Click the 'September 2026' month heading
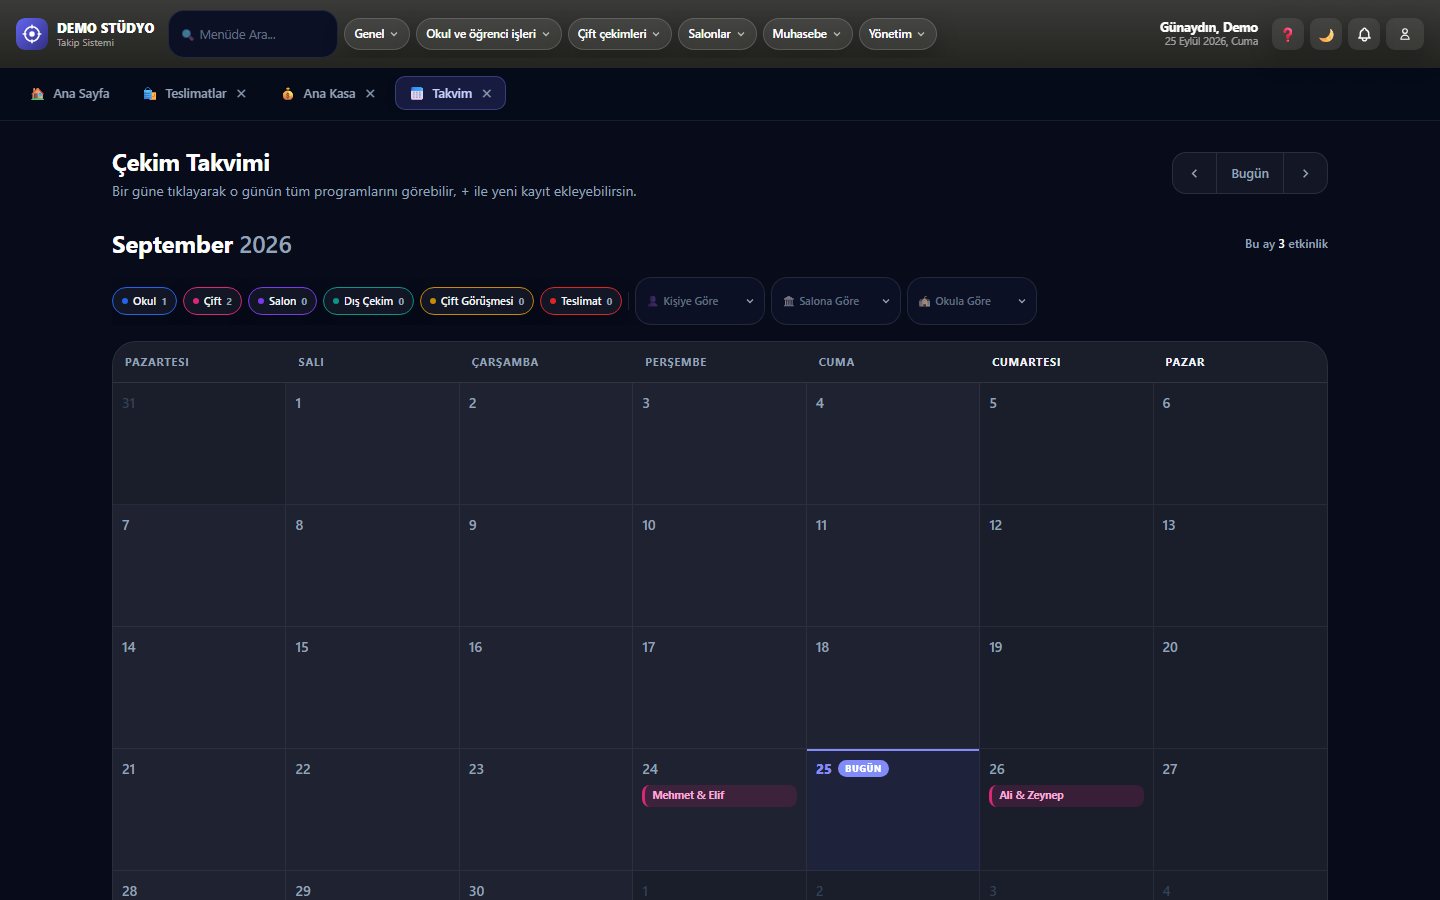Viewport: 1440px width, 900px height. coord(202,245)
